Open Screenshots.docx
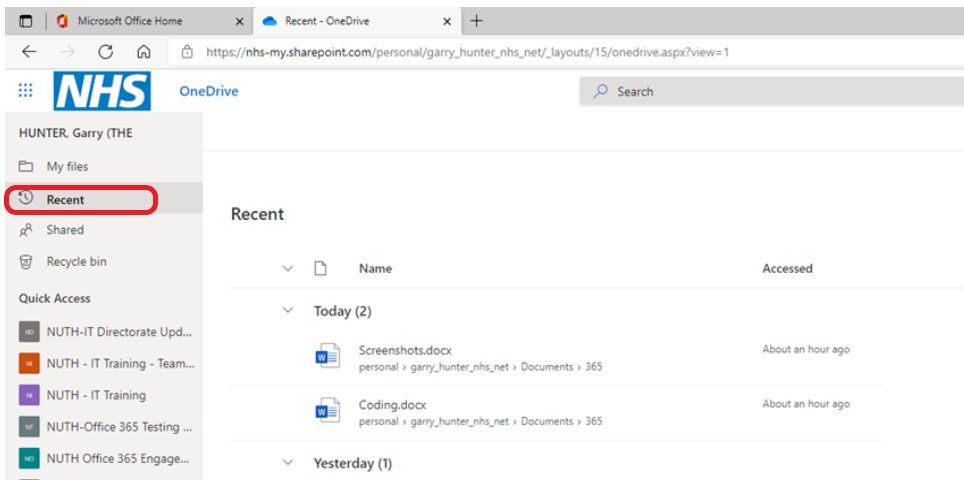The width and height of the screenshot is (964, 480). 405,350
